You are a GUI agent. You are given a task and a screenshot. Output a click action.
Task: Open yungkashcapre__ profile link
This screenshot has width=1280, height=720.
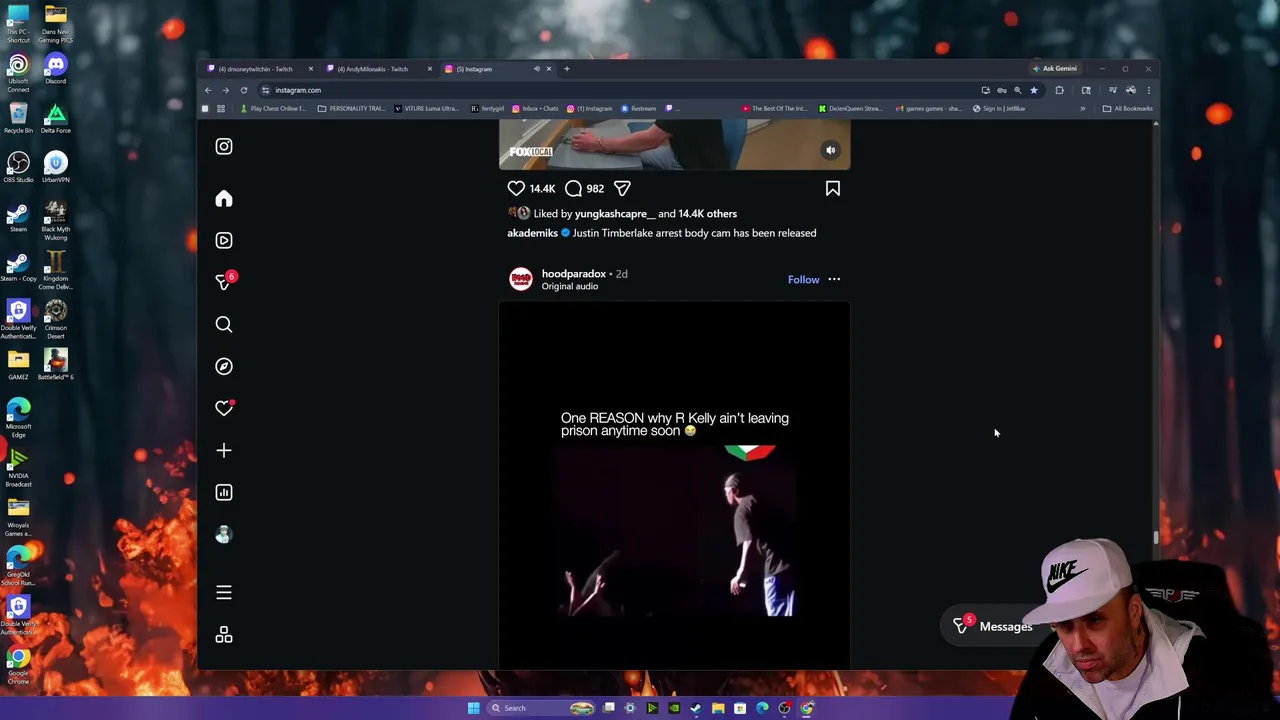[615, 214]
